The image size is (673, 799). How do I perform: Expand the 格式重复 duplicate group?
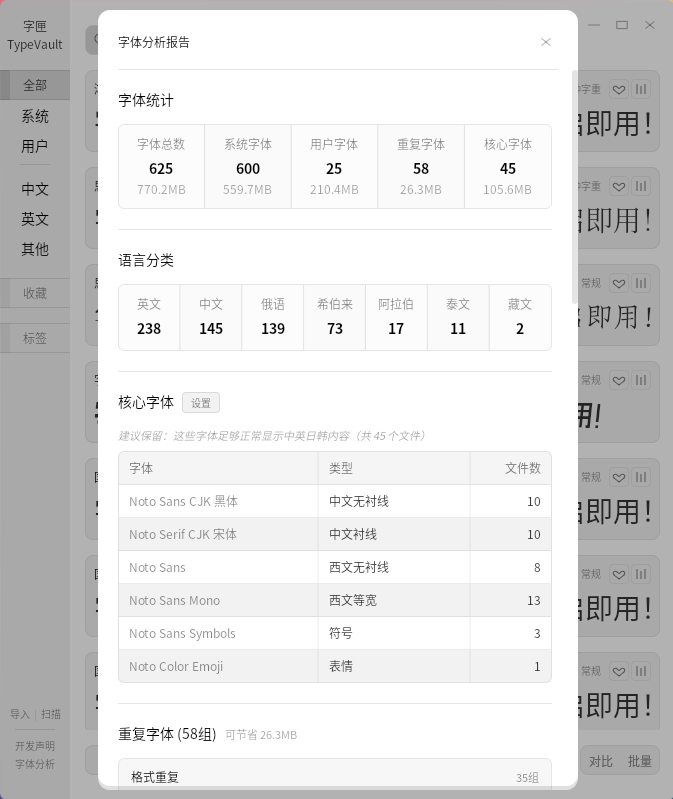pos(335,777)
